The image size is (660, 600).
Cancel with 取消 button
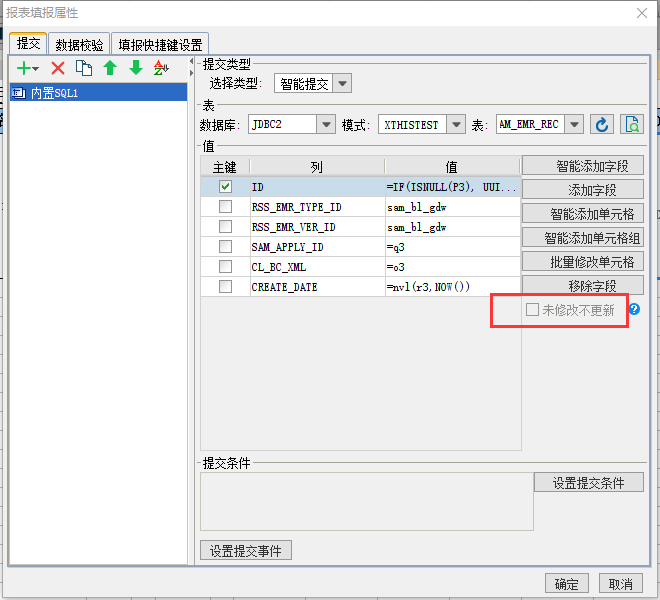click(x=621, y=584)
